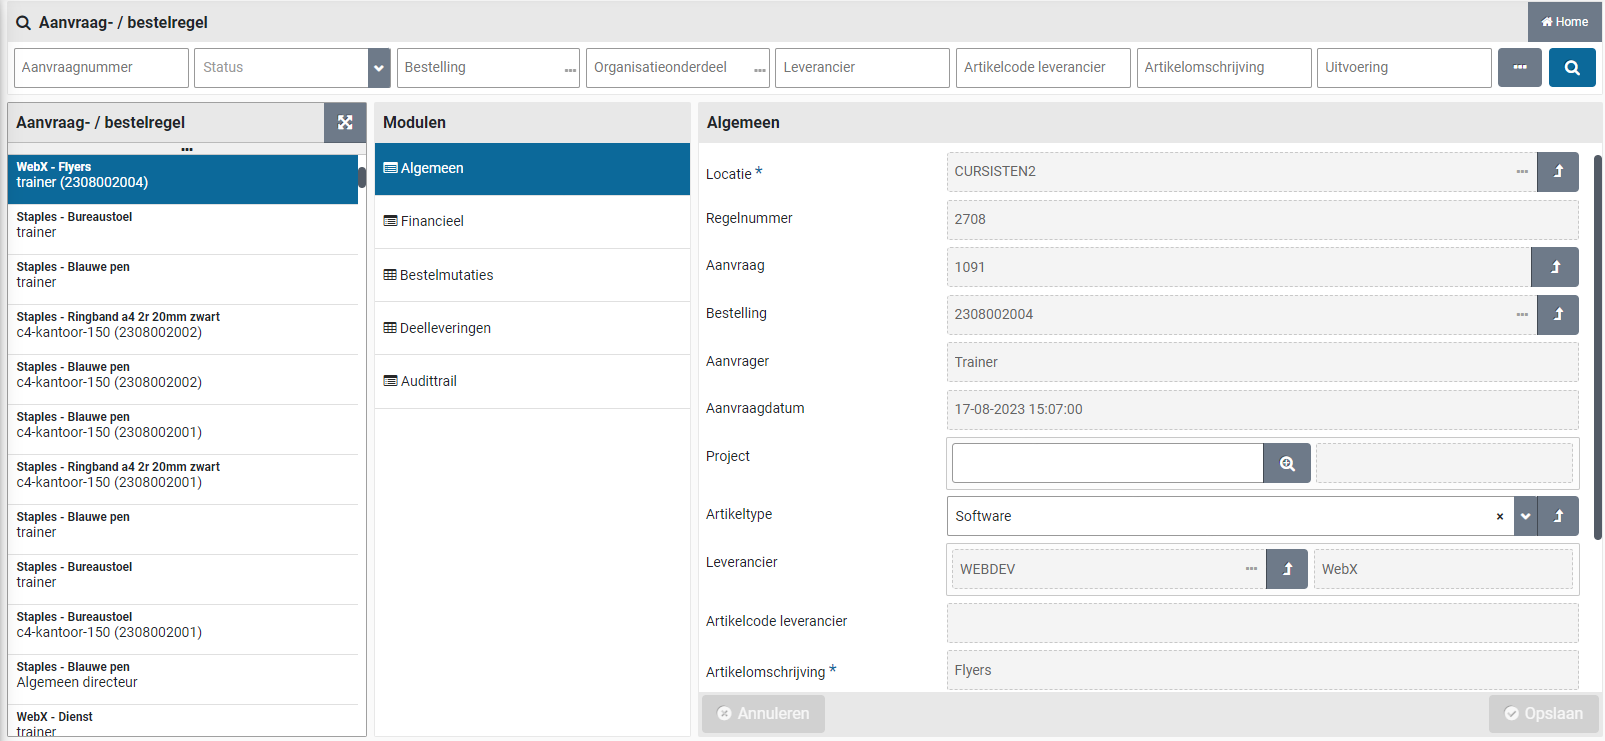The image size is (1605, 741).
Task: Open more filters with the ellipsis button
Action: 1519,68
